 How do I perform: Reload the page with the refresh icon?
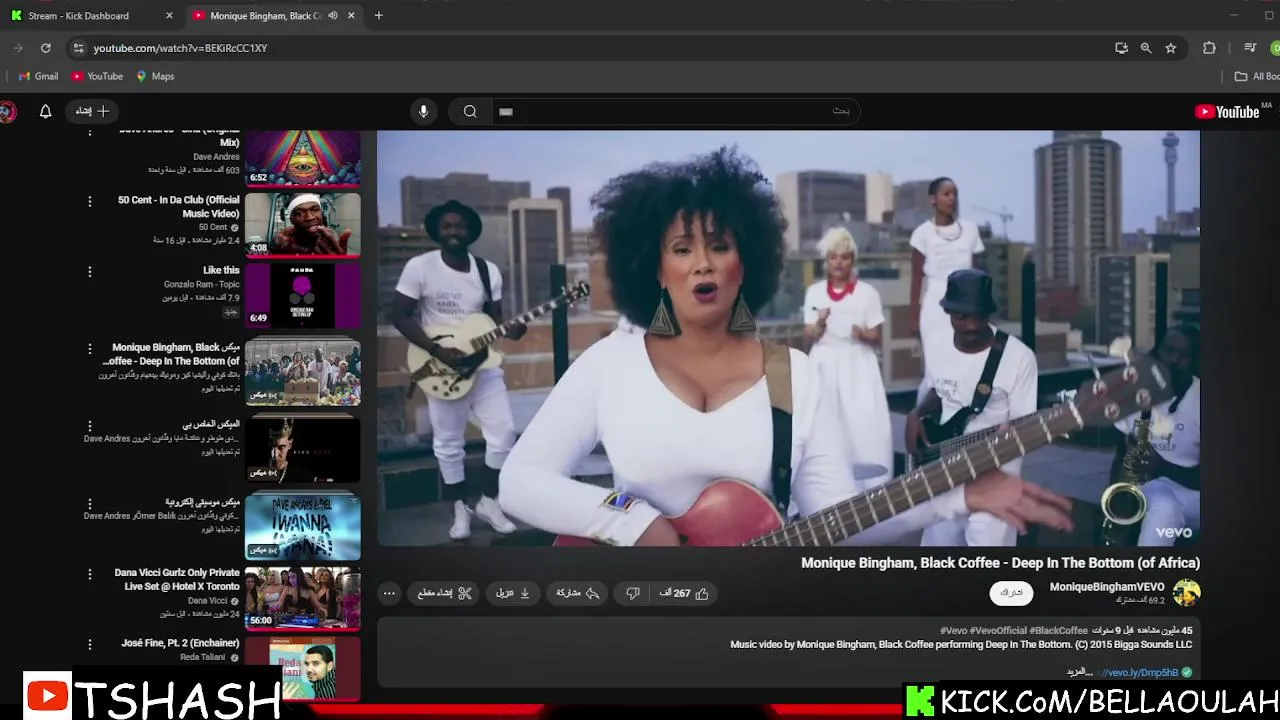(45, 48)
